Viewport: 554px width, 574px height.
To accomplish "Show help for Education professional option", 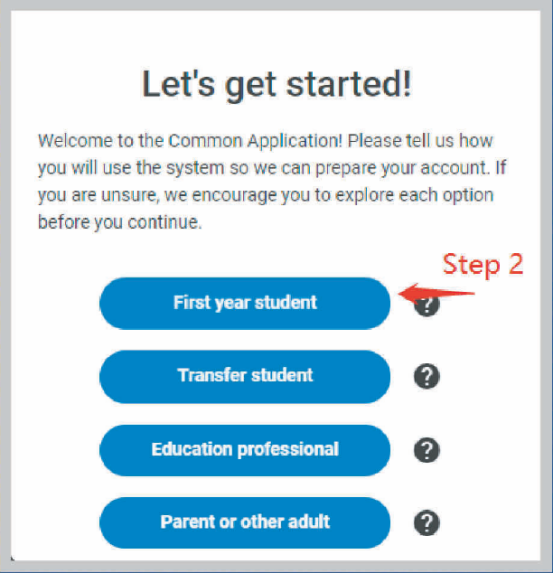I will pyautogui.click(x=427, y=450).
